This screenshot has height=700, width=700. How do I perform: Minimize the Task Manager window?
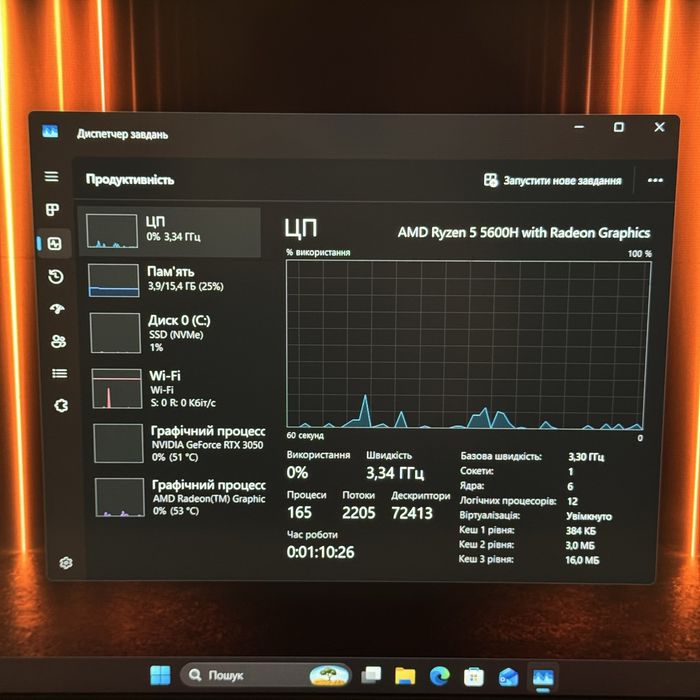point(579,127)
